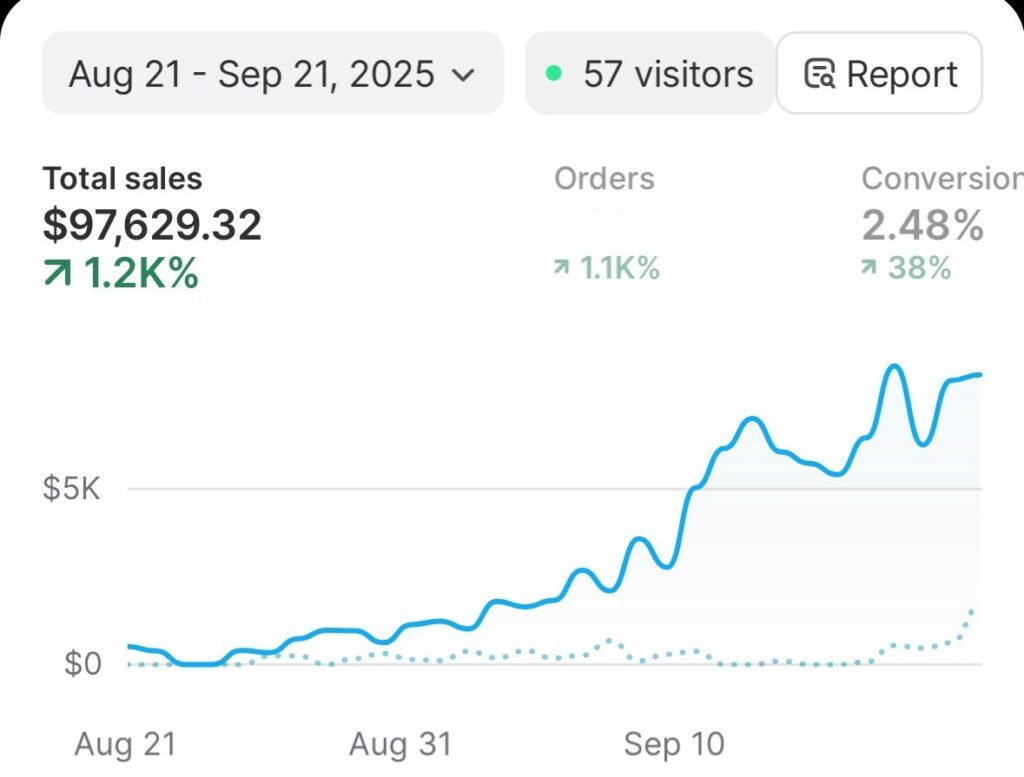Click the 1.2K% sales growth figure

point(140,273)
